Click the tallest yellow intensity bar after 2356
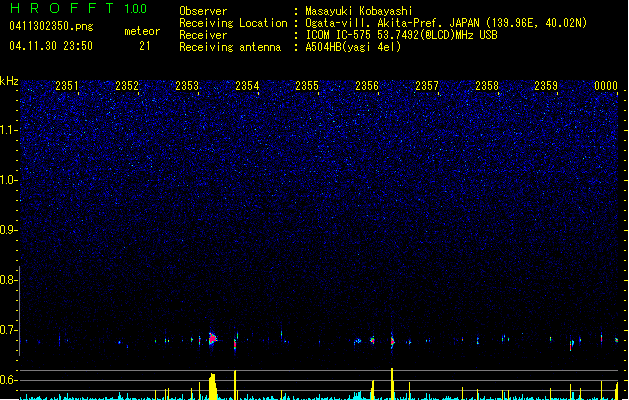Viewport: 629px width, 400px height. (392, 384)
